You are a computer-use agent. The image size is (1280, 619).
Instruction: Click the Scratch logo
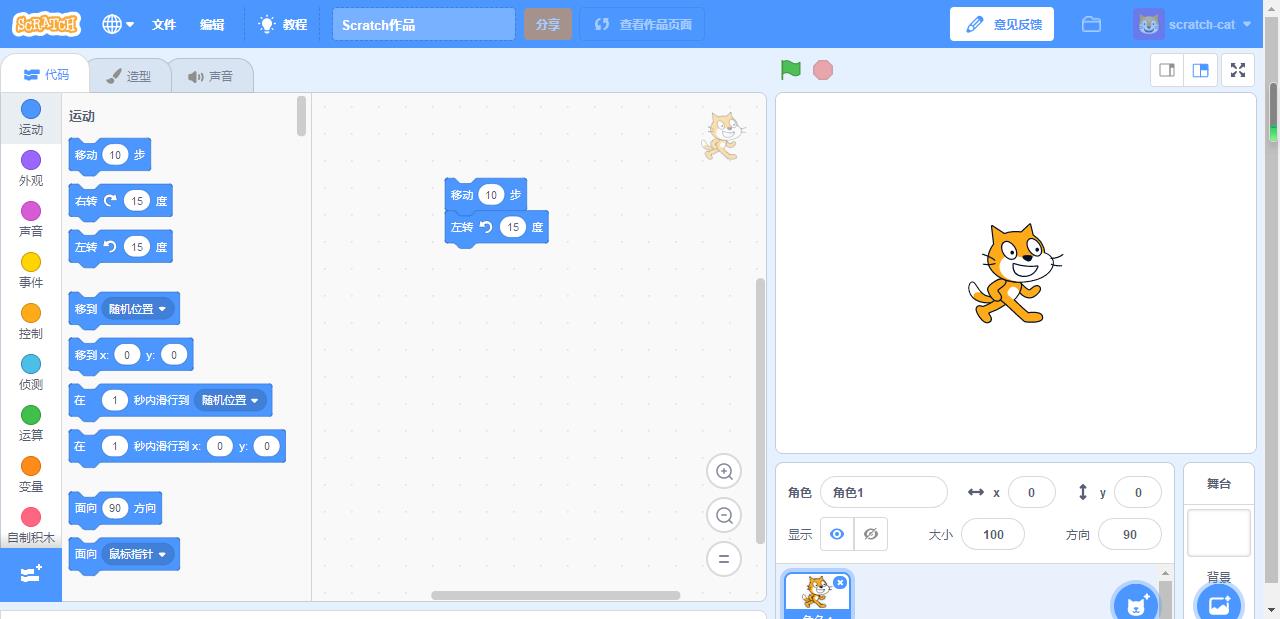(x=47, y=24)
